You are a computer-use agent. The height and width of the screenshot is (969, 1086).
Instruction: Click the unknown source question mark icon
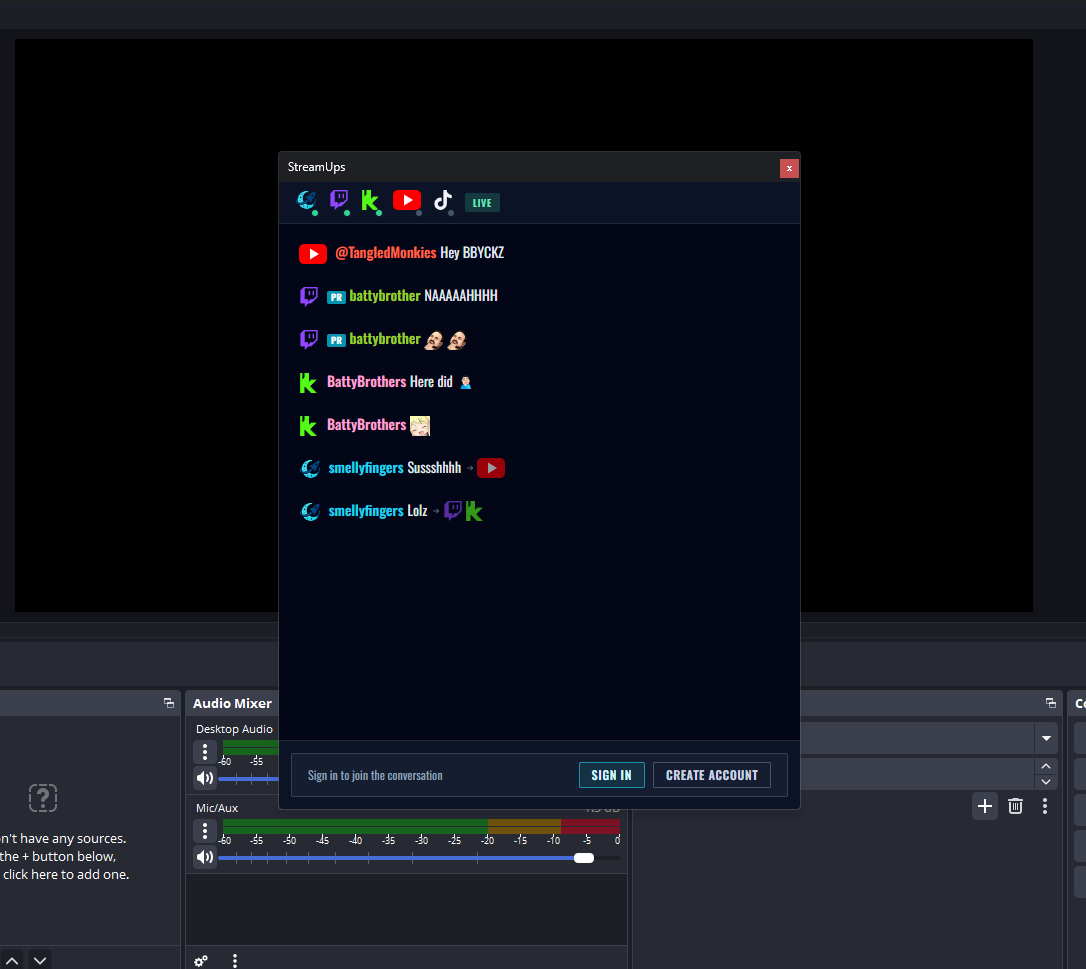43,798
